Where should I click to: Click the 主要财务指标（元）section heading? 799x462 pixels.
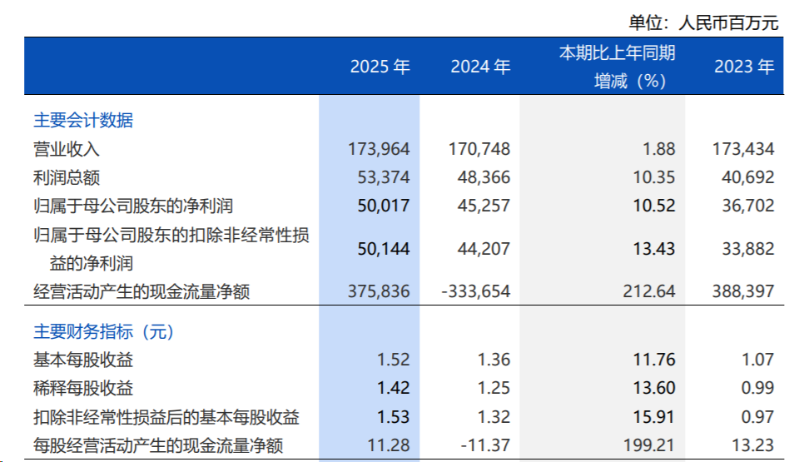103,330
